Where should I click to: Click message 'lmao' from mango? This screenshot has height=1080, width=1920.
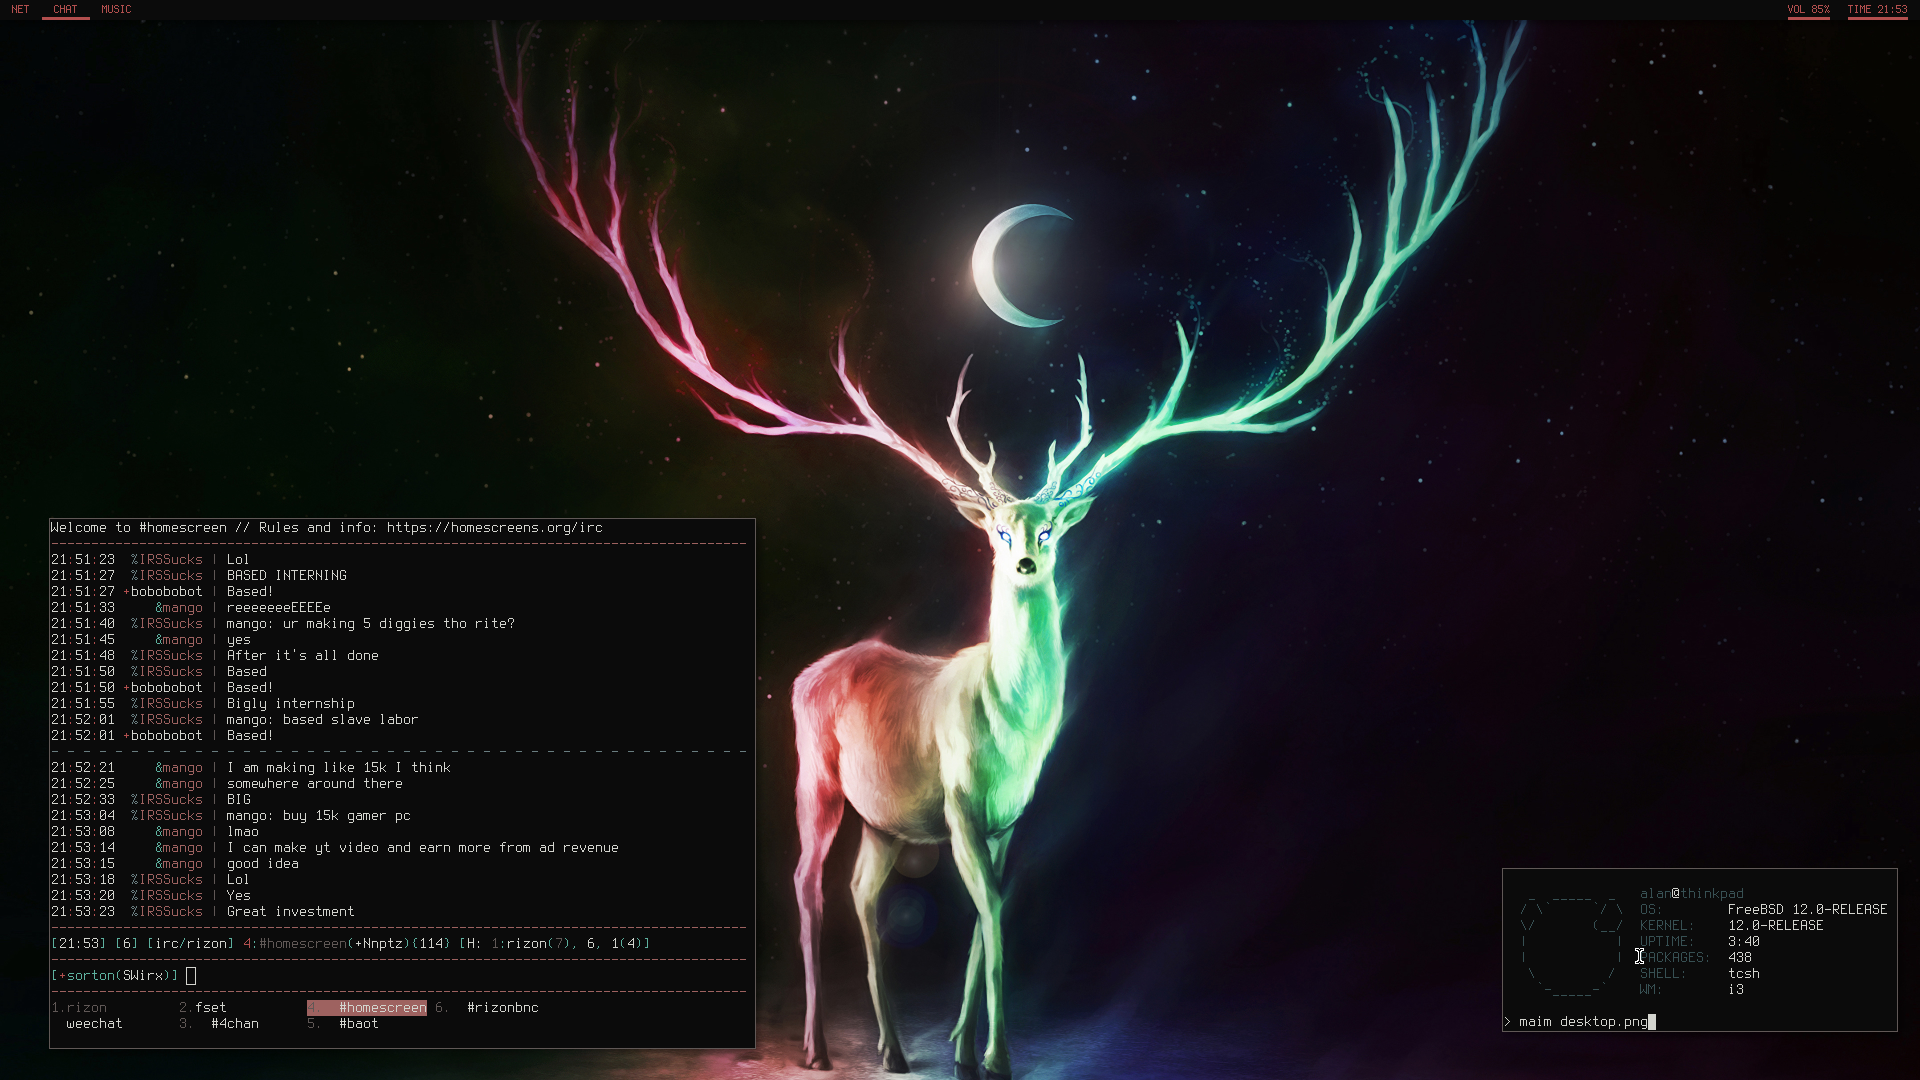pos(243,831)
